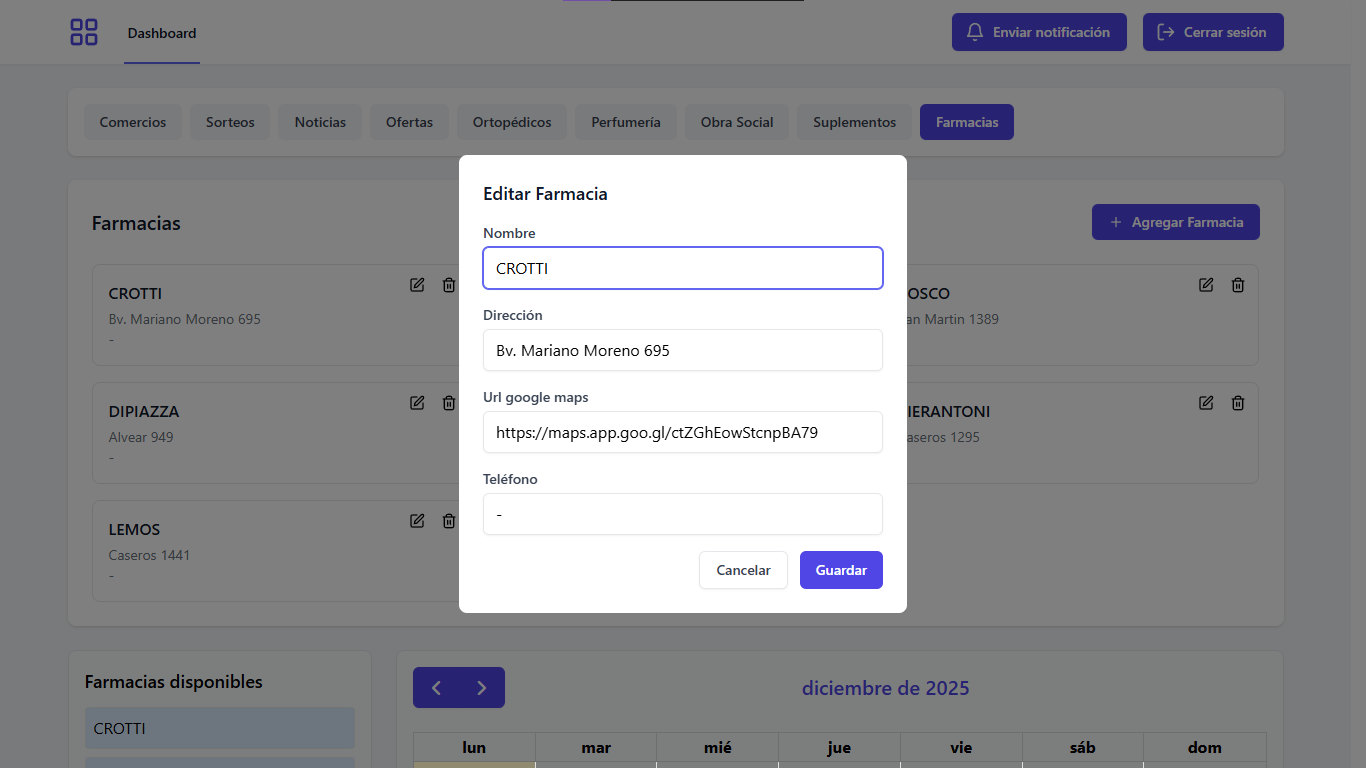Focus the Url google maps field
Image resolution: width=1366 pixels, height=768 pixels.
click(x=683, y=433)
